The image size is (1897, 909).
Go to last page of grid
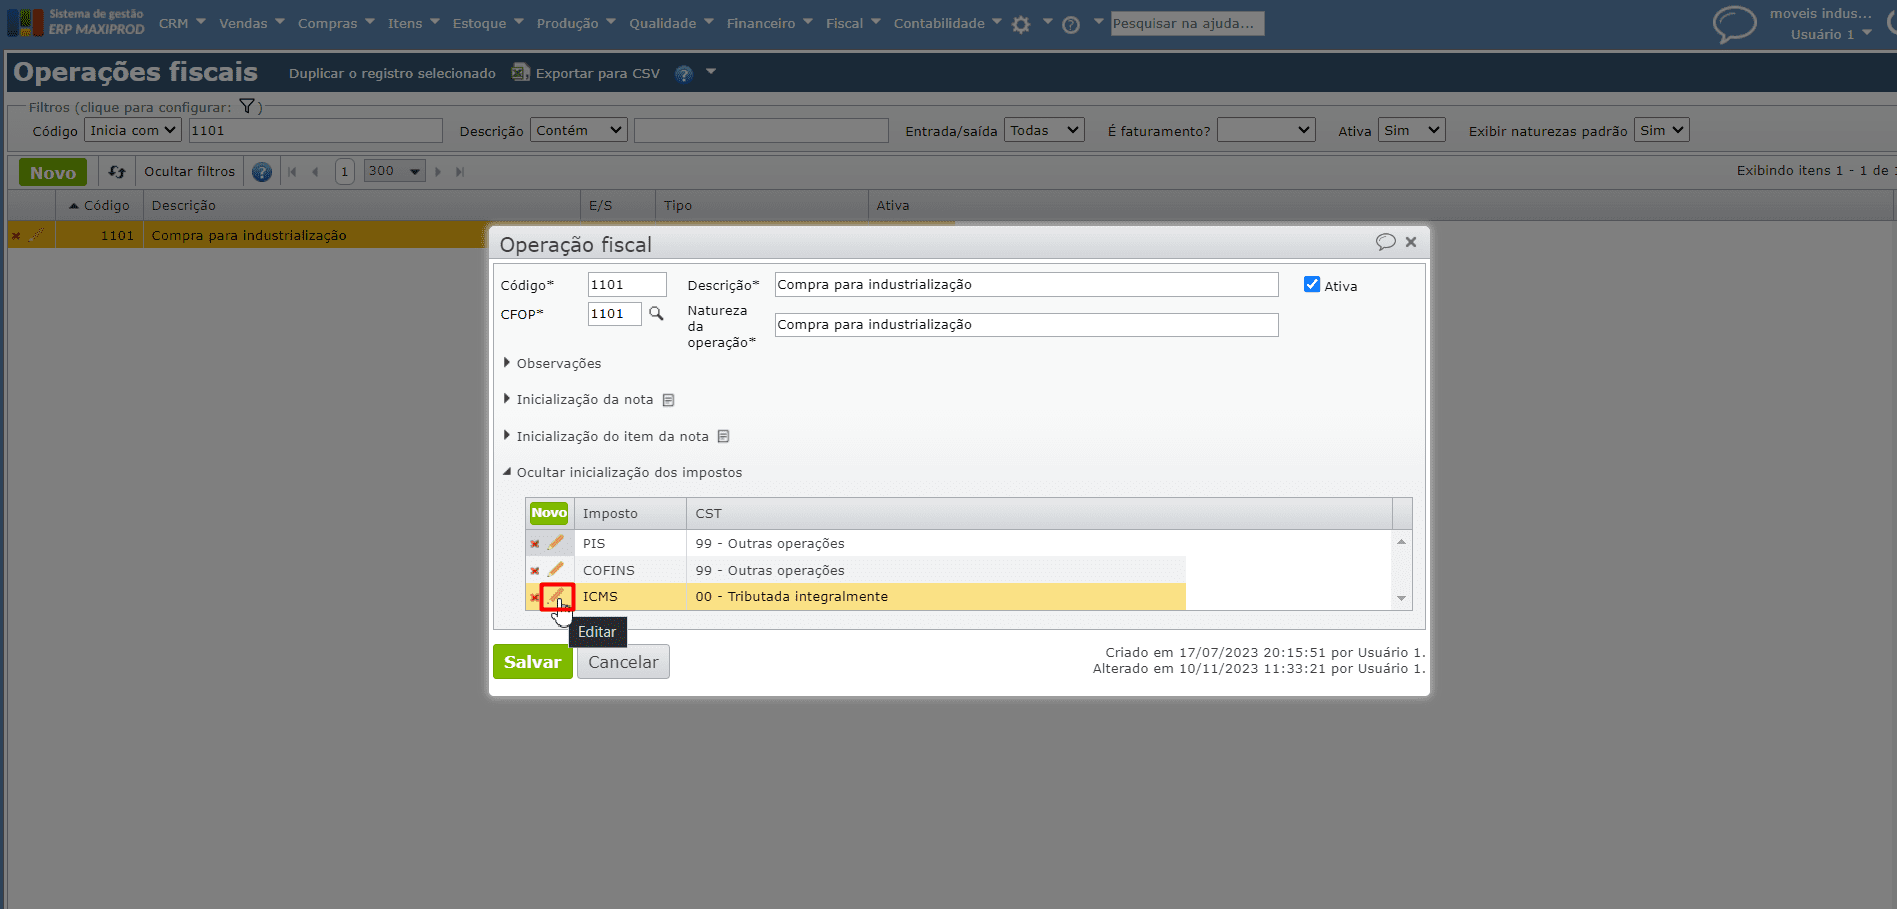(x=460, y=172)
